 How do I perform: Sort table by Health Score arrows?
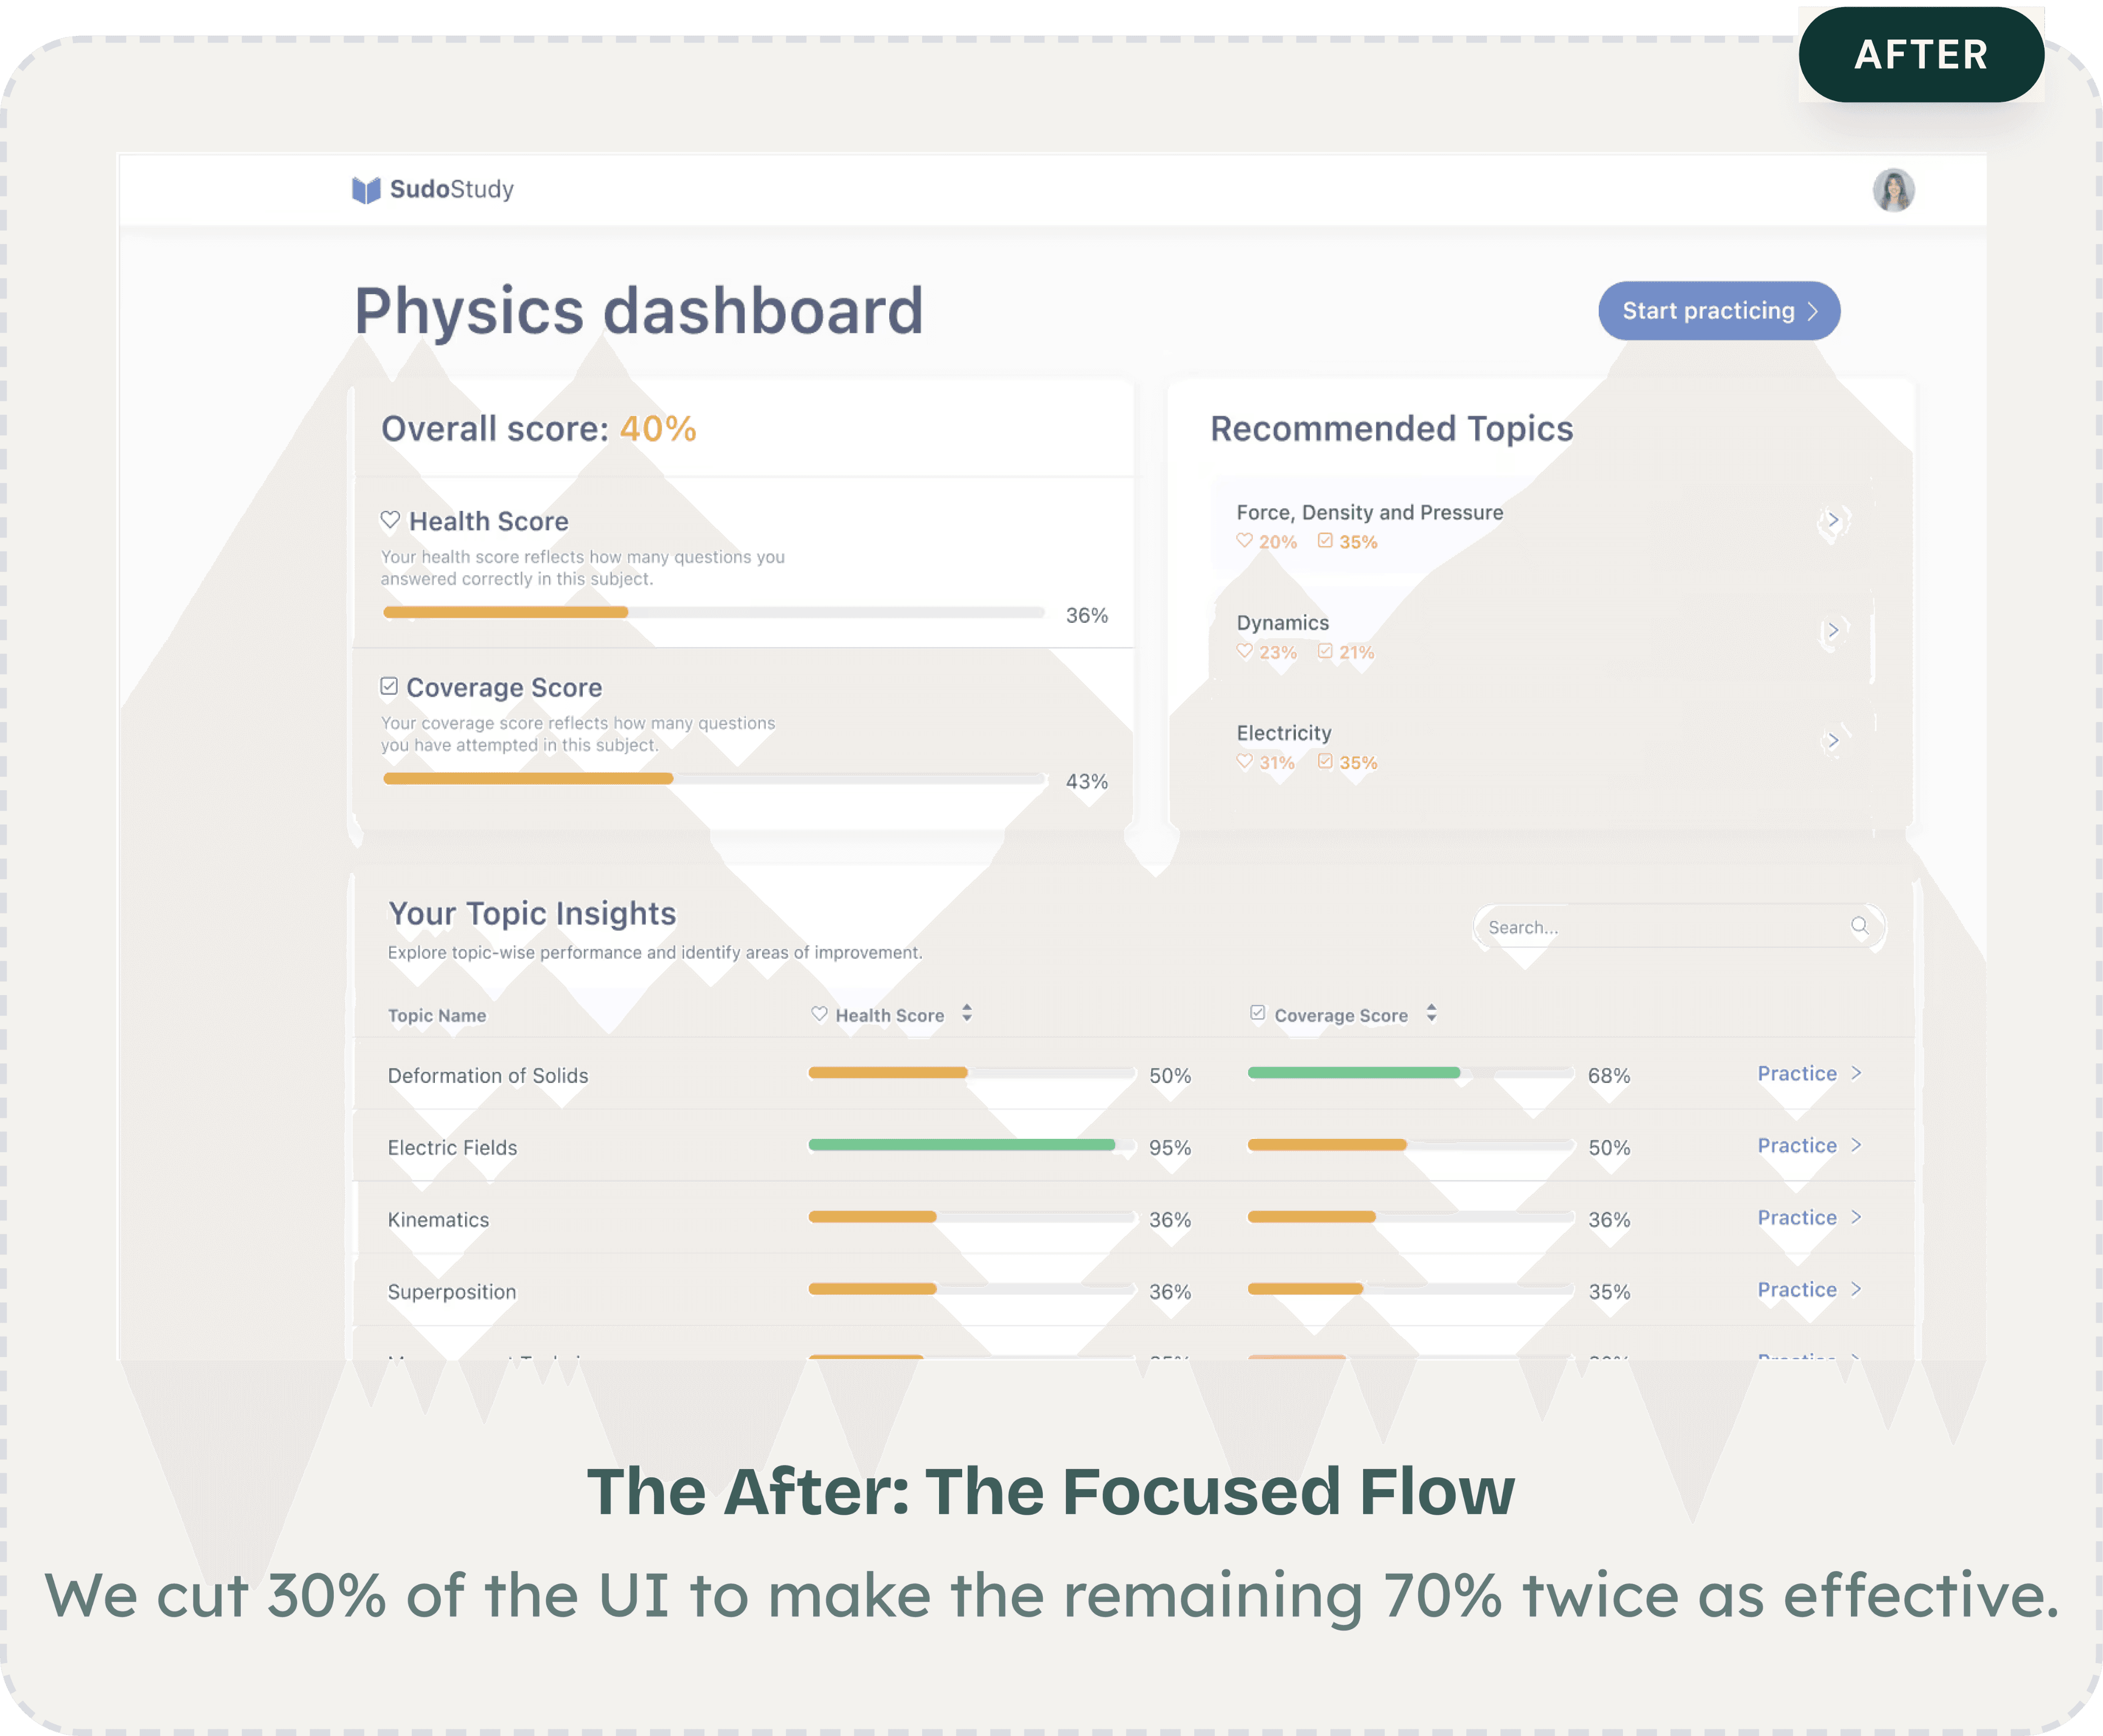[x=966, y=1014]
